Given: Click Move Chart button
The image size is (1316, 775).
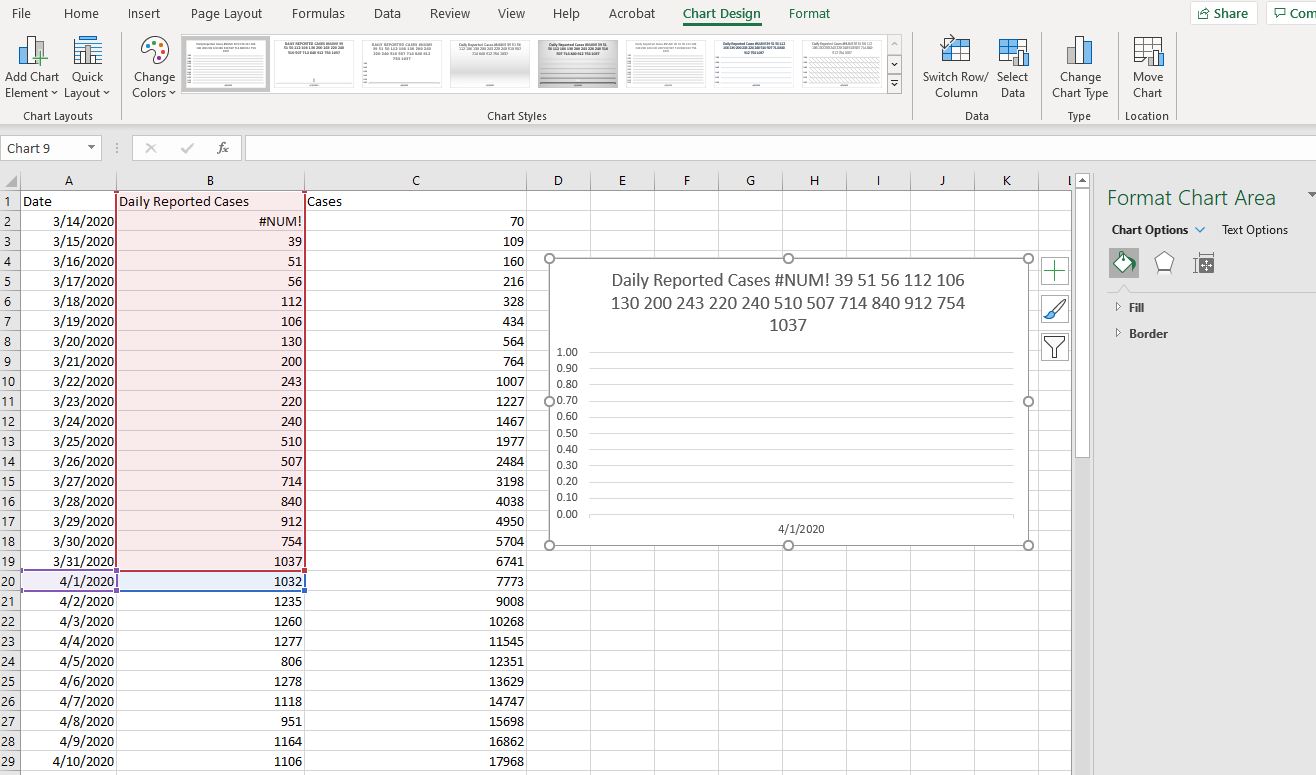Looking at the screenshot, I should [x=1147, y=67].
